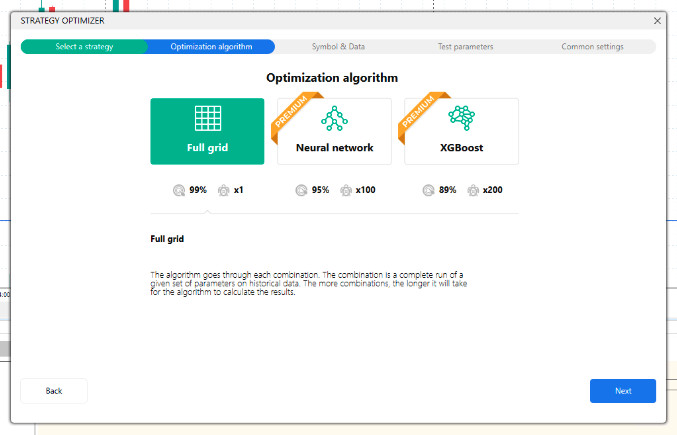Close the Strategy Optimizer dialog

tap(657, 21)
